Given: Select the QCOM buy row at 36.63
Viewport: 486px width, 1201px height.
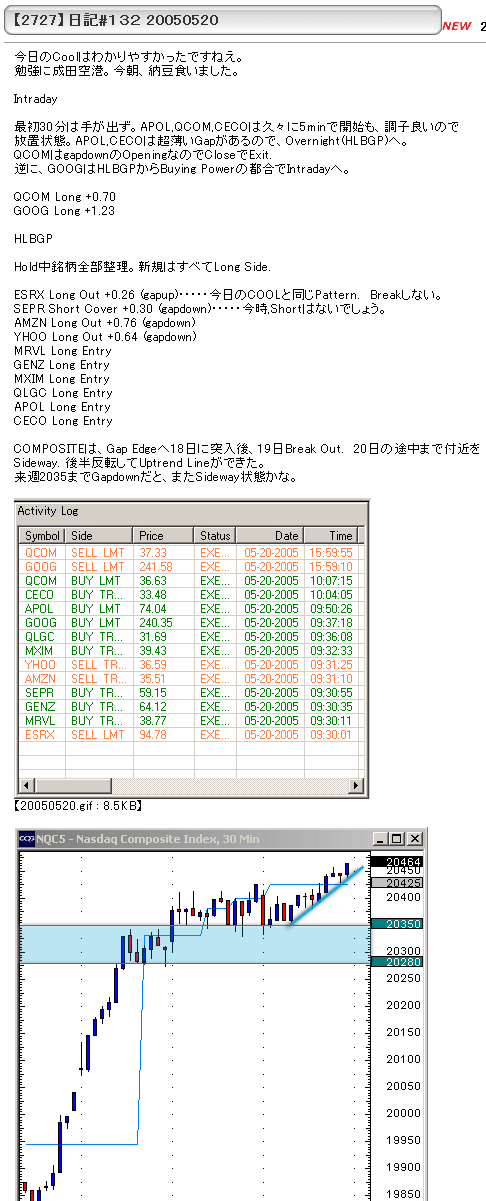Looking at the screenshot, I should pos(193,580).
